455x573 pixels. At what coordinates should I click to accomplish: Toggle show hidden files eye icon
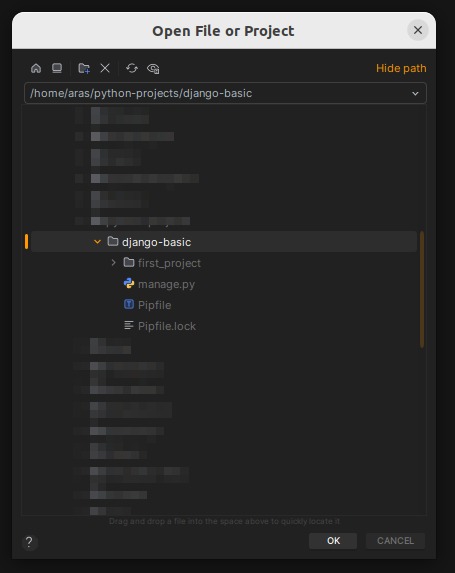pos(153,69)
